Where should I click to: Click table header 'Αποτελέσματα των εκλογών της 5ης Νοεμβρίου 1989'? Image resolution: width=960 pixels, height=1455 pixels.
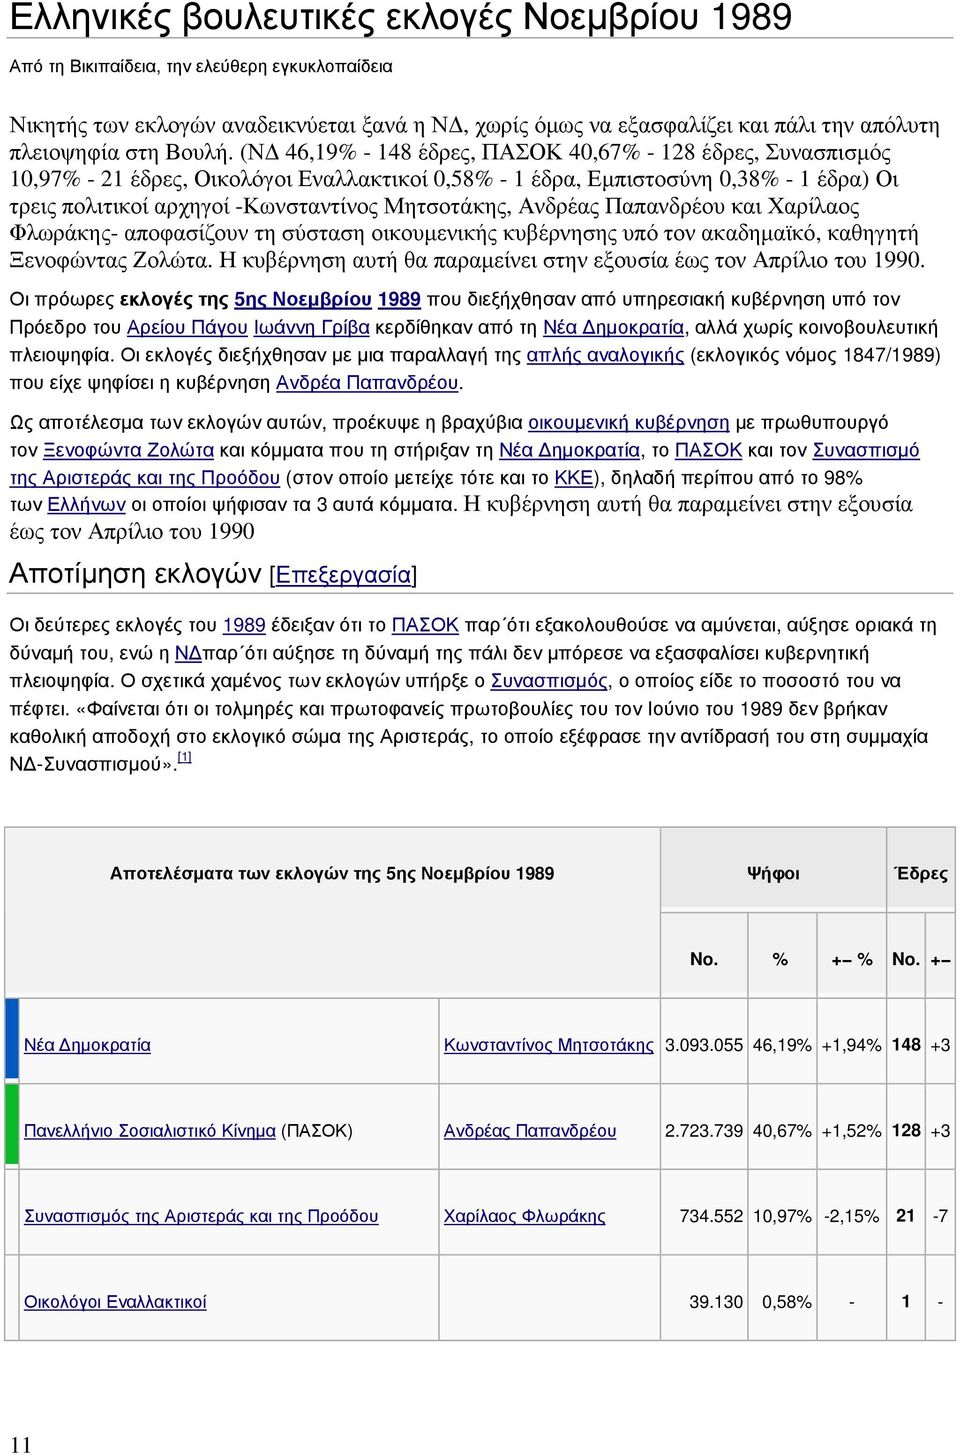(x=332, y=873)
